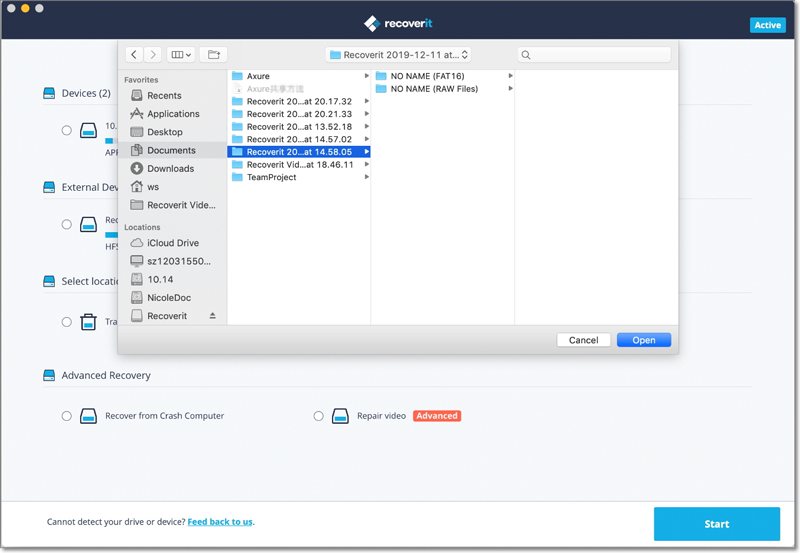The width and height of the screenshot is (800, 553).
Task: Open the column view options dropdown
Action: point(181,55)
